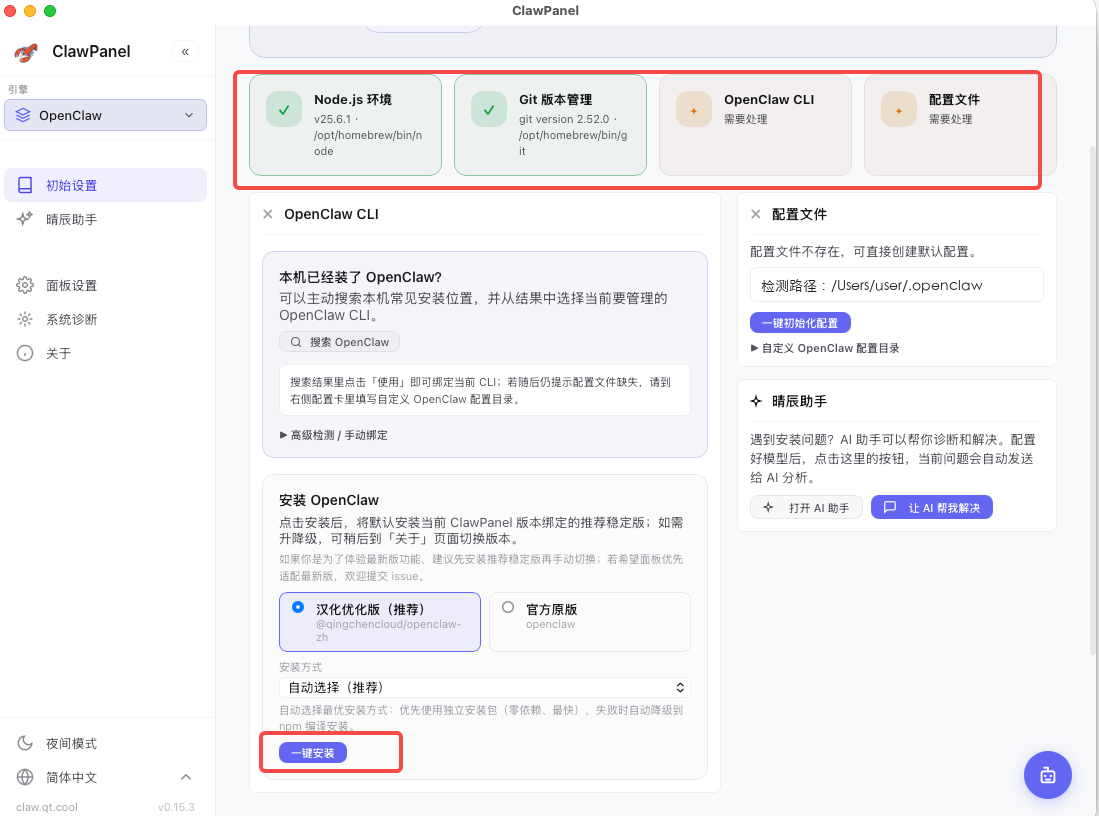Expand 自定义 OpenClaw 配置目录
Viewport: 1099px width, 816px height.
tap(825, 348)
